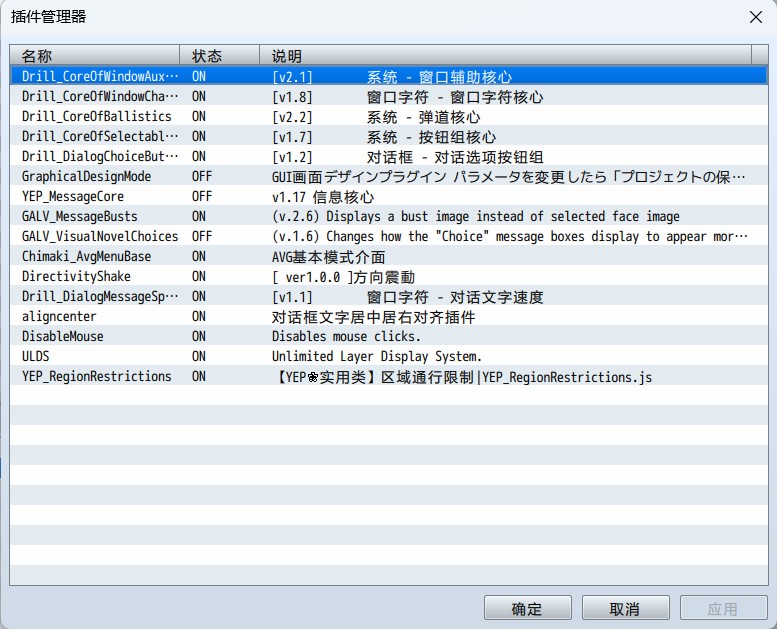Viewport: 777px width, 629px height.
Task: Click the 状态 column header
Action: pyautogui.click(x=220, y=56)
